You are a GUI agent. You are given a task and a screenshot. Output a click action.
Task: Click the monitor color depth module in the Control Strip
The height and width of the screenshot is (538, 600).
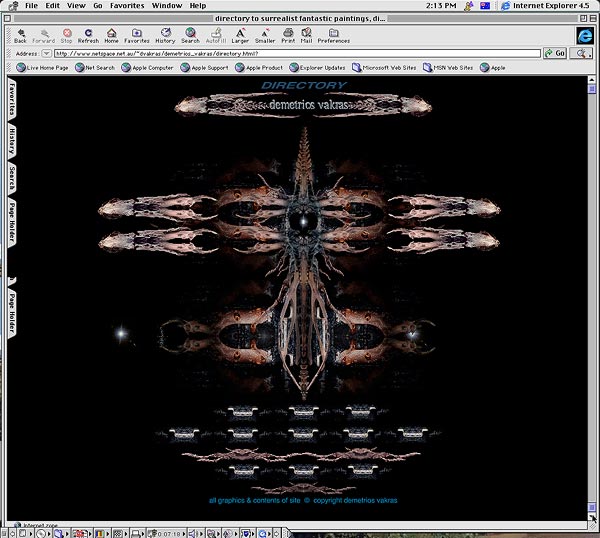pos(99,533)
